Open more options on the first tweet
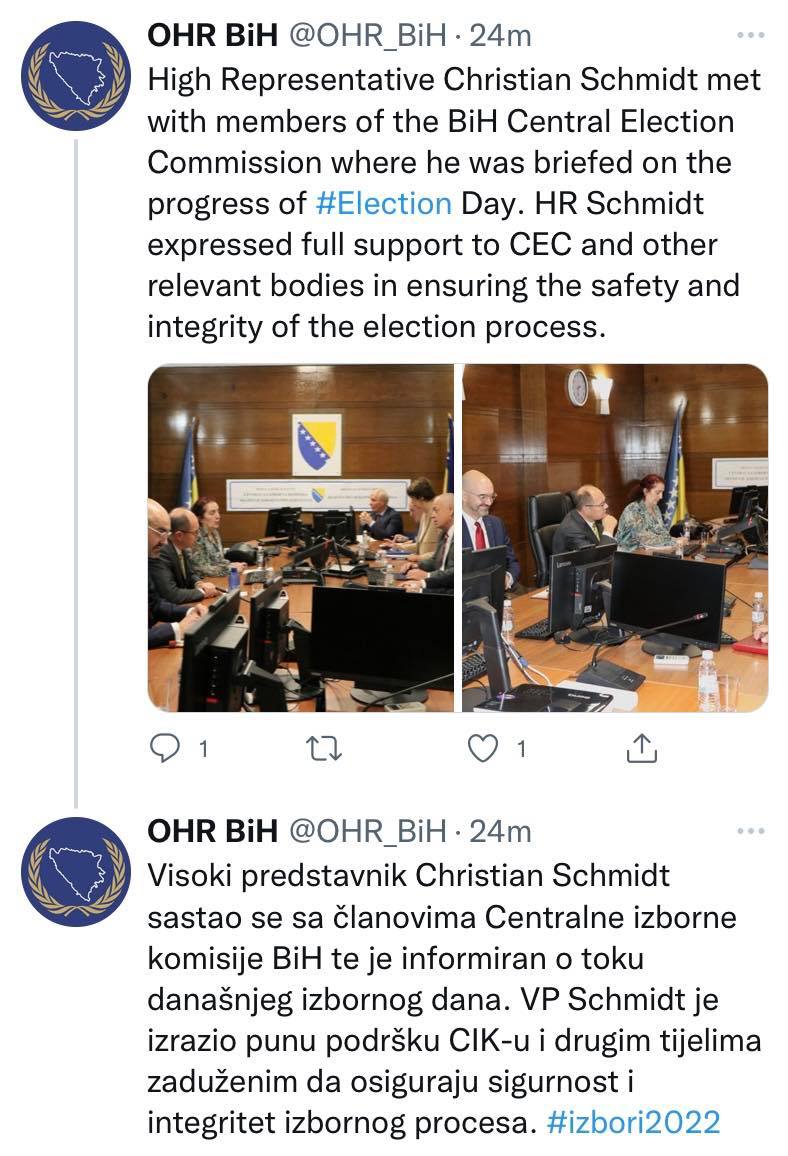Screen dimensions: 788x1156 pyautogui.click(x=750, y=35)
